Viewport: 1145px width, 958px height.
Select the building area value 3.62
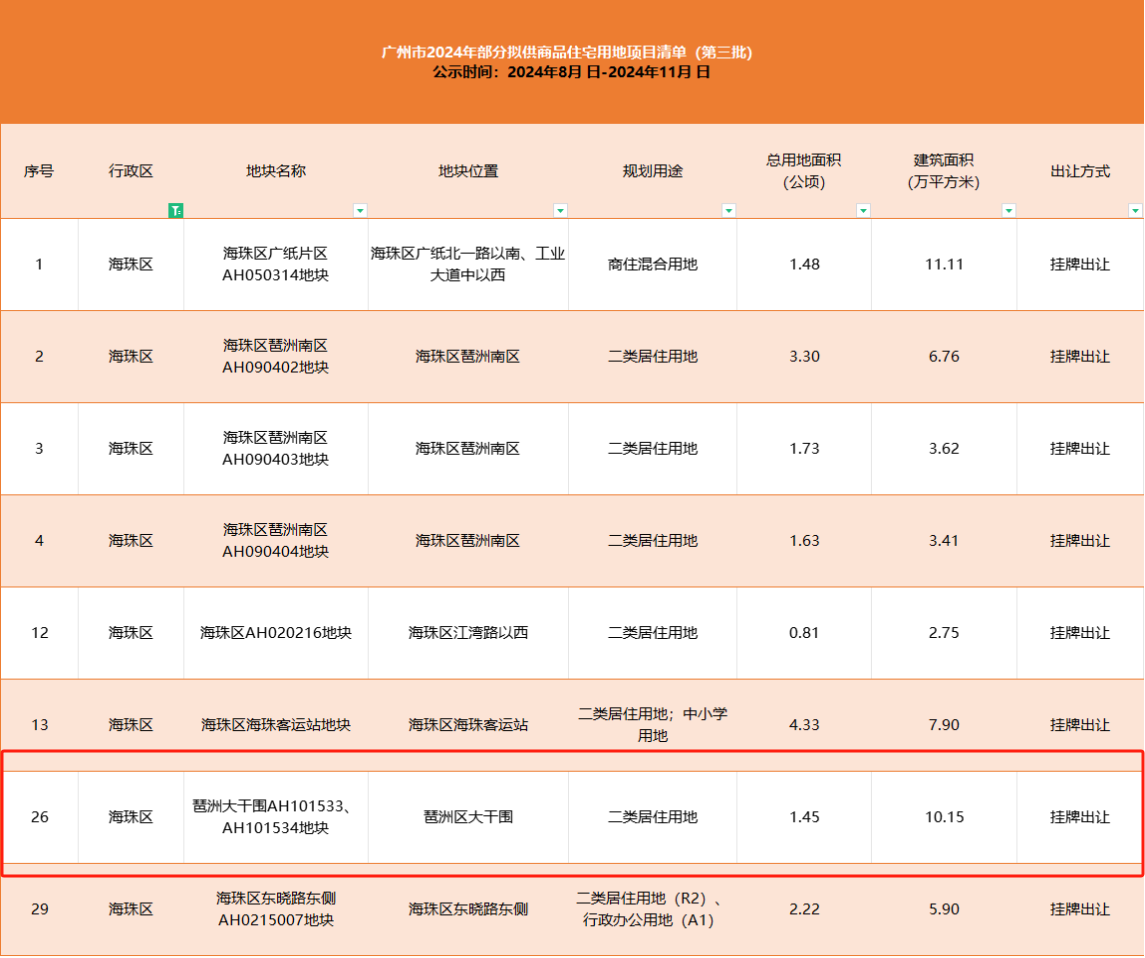[944, 448]
